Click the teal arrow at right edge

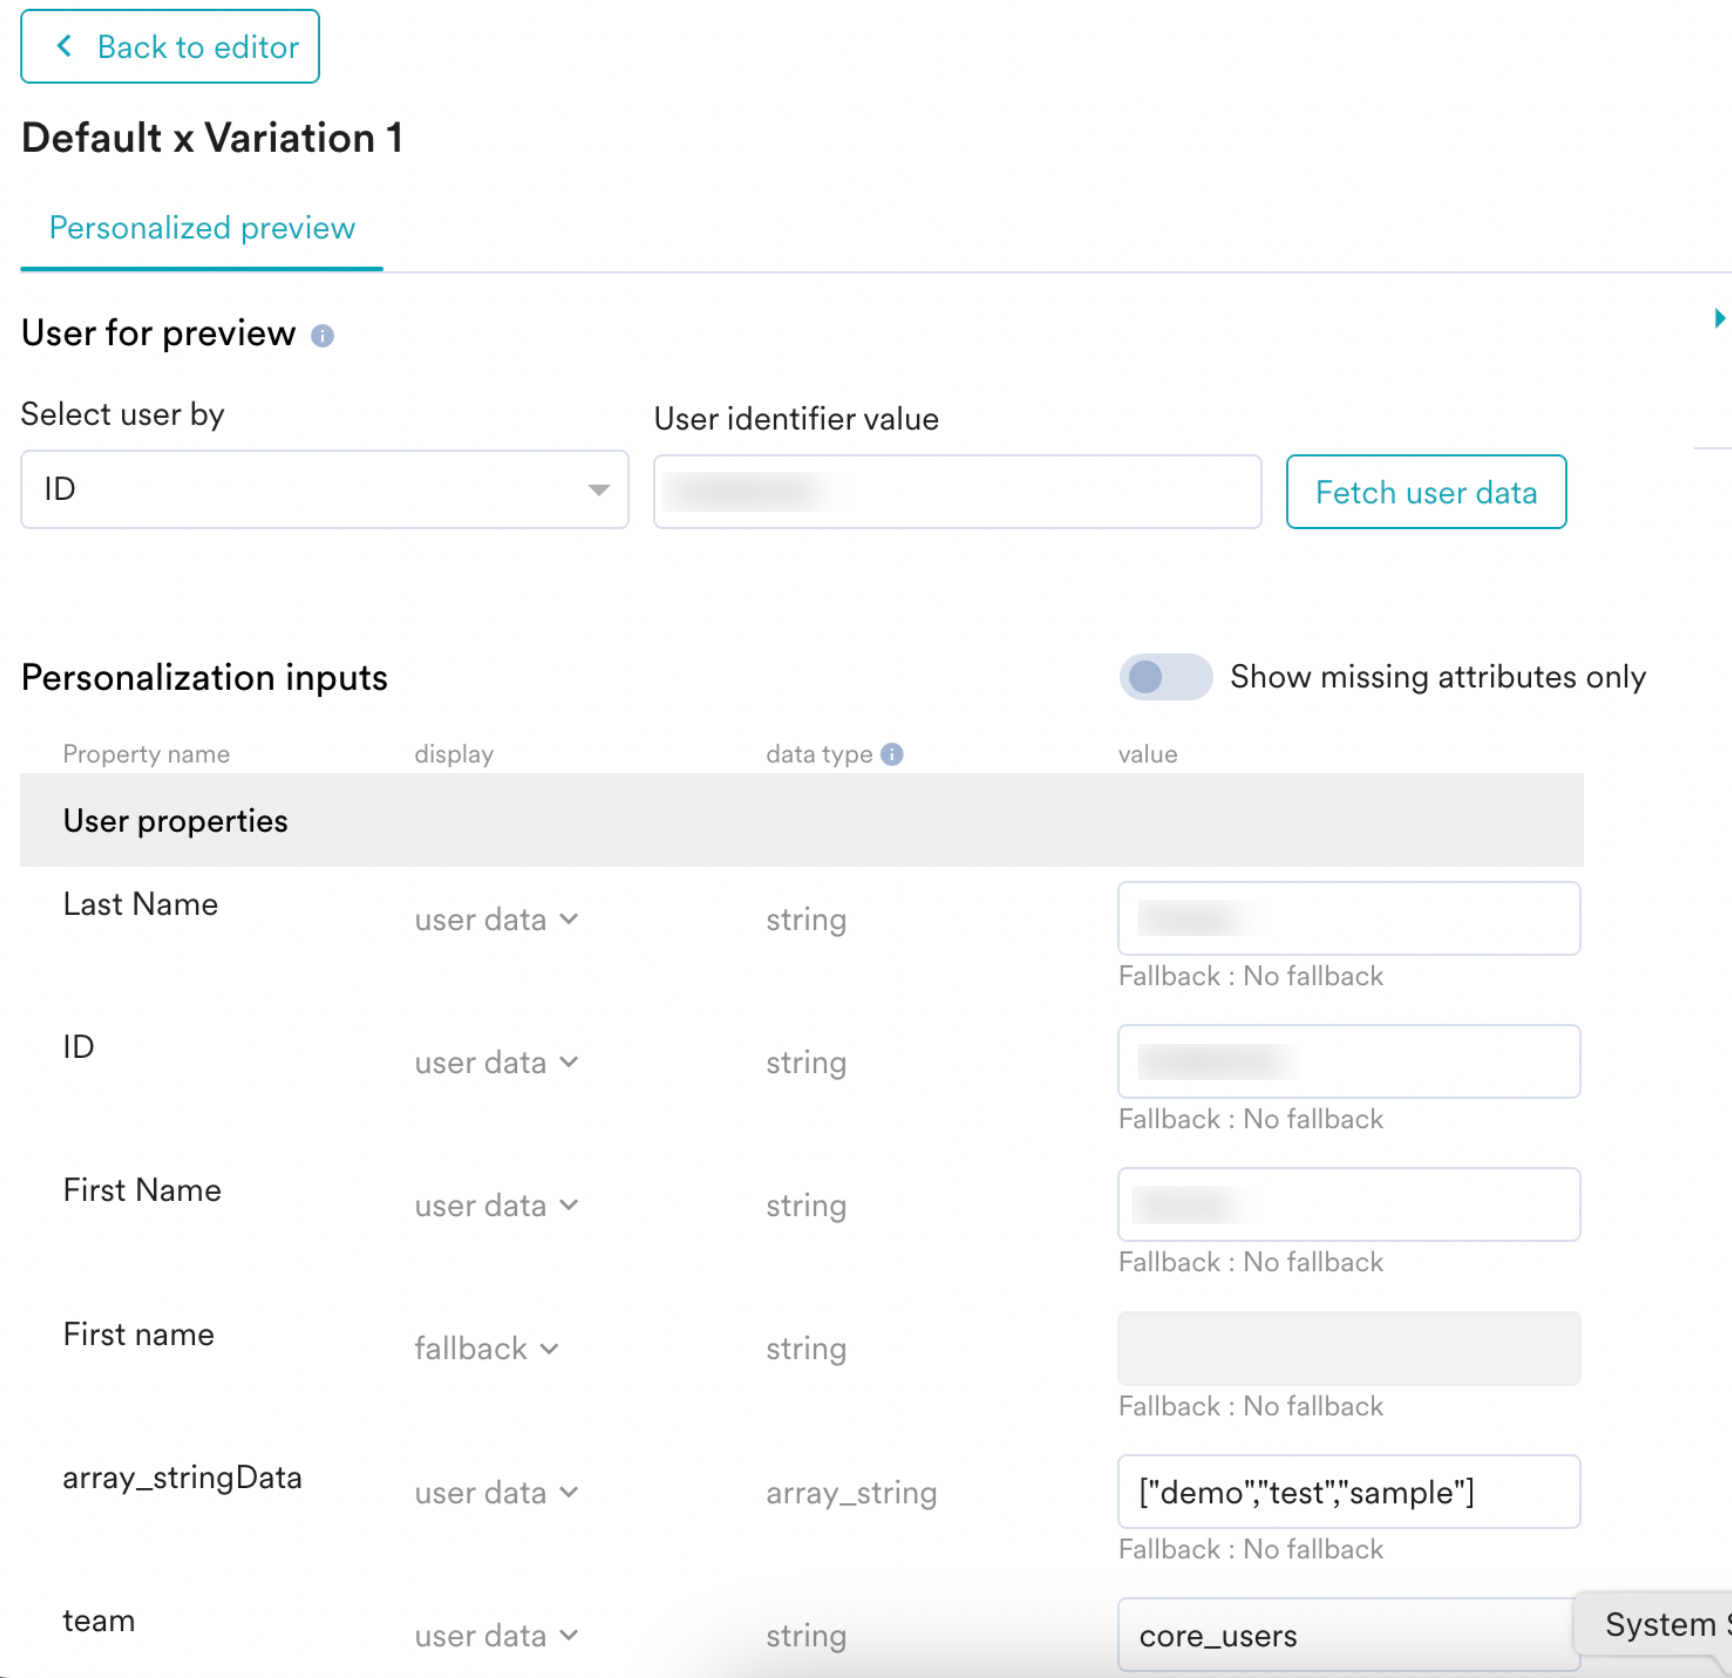1718,318
